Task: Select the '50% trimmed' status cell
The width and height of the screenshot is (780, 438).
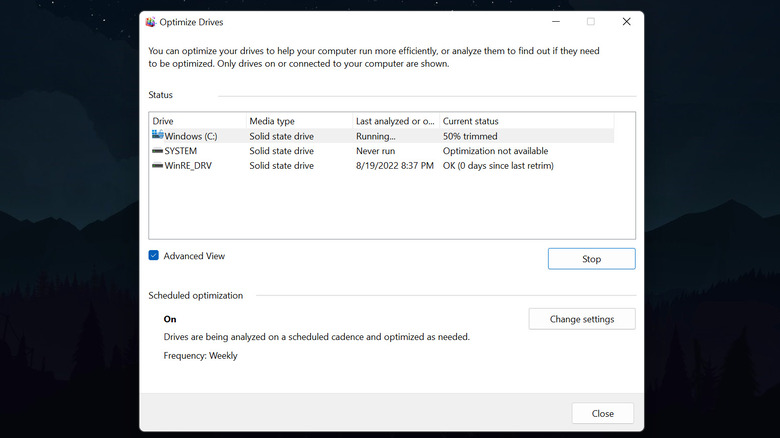Action: pyautogui.click(x=470, y=136)
